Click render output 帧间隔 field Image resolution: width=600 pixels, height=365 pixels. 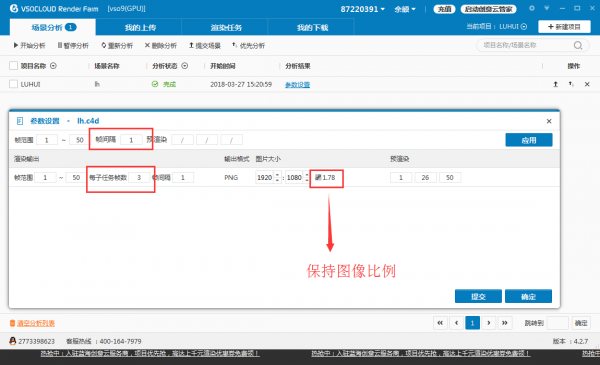click(183, 178)
